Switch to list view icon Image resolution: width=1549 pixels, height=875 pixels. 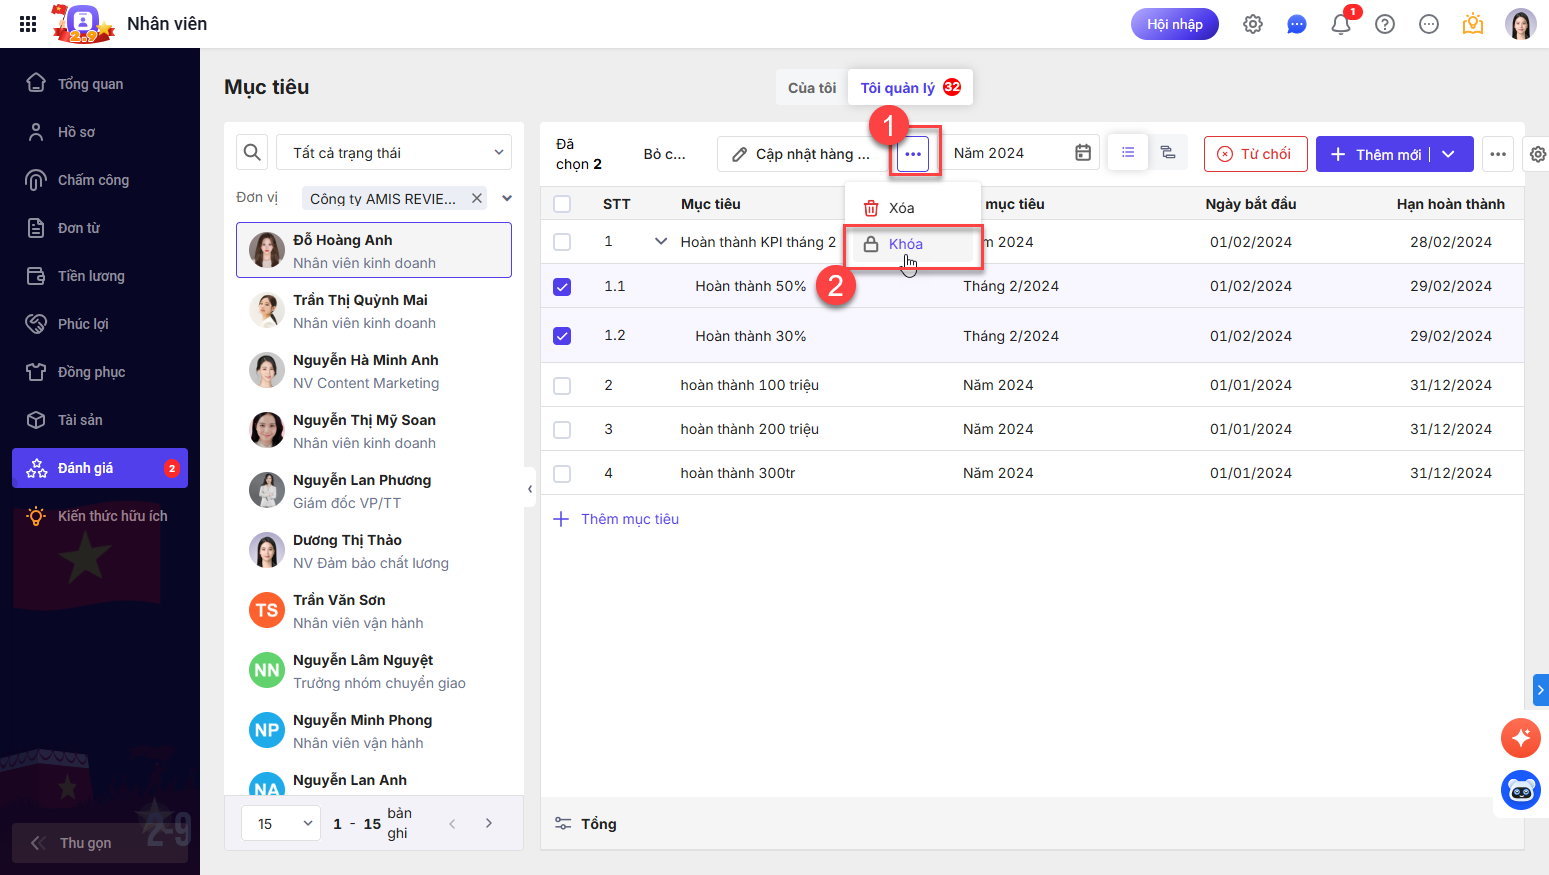(1128, 152)
